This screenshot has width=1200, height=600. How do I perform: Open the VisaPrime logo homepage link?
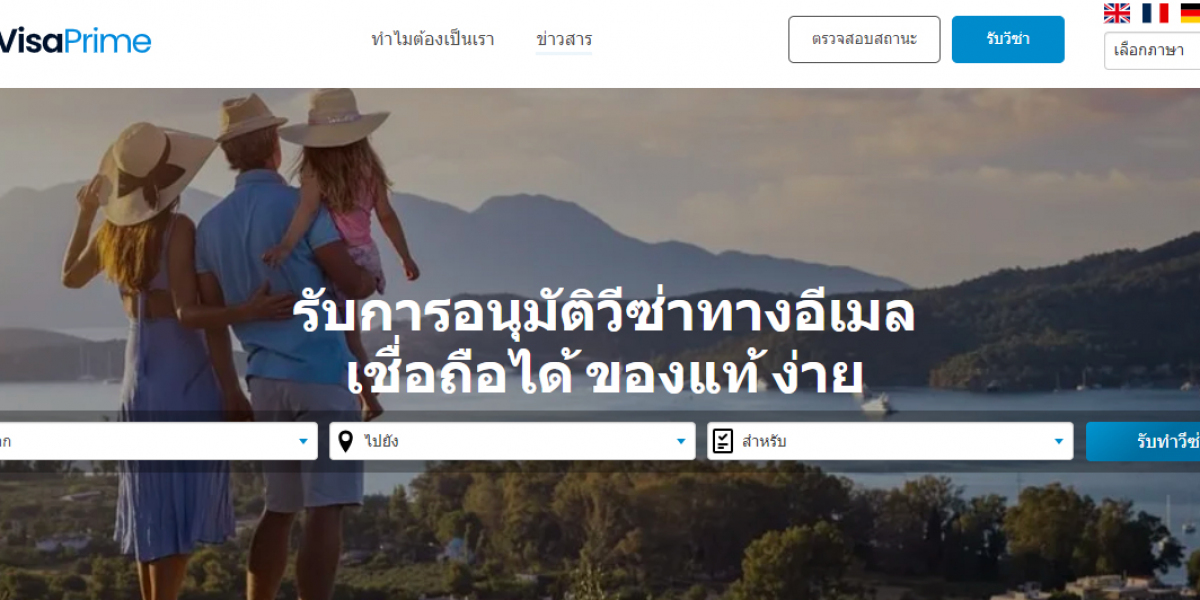coord(74,40)
